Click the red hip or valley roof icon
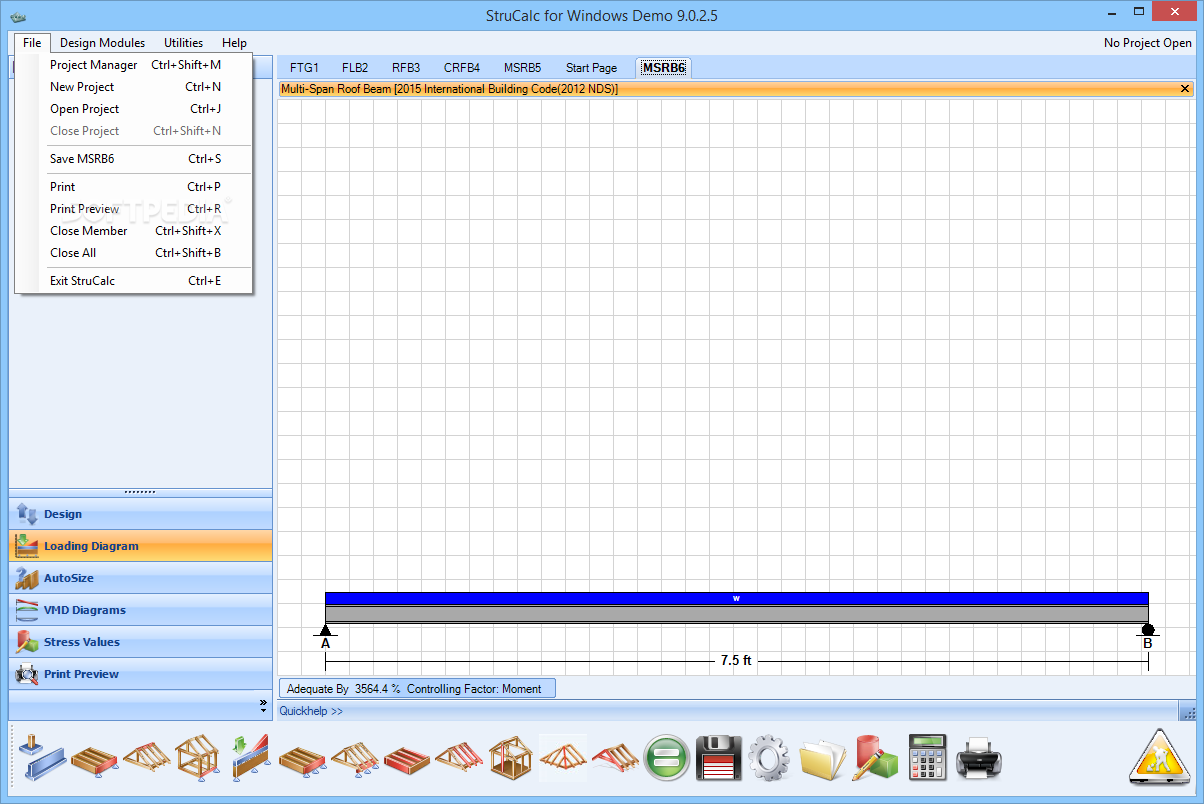This screenshot has width=1204, height=804. (615, 758)
